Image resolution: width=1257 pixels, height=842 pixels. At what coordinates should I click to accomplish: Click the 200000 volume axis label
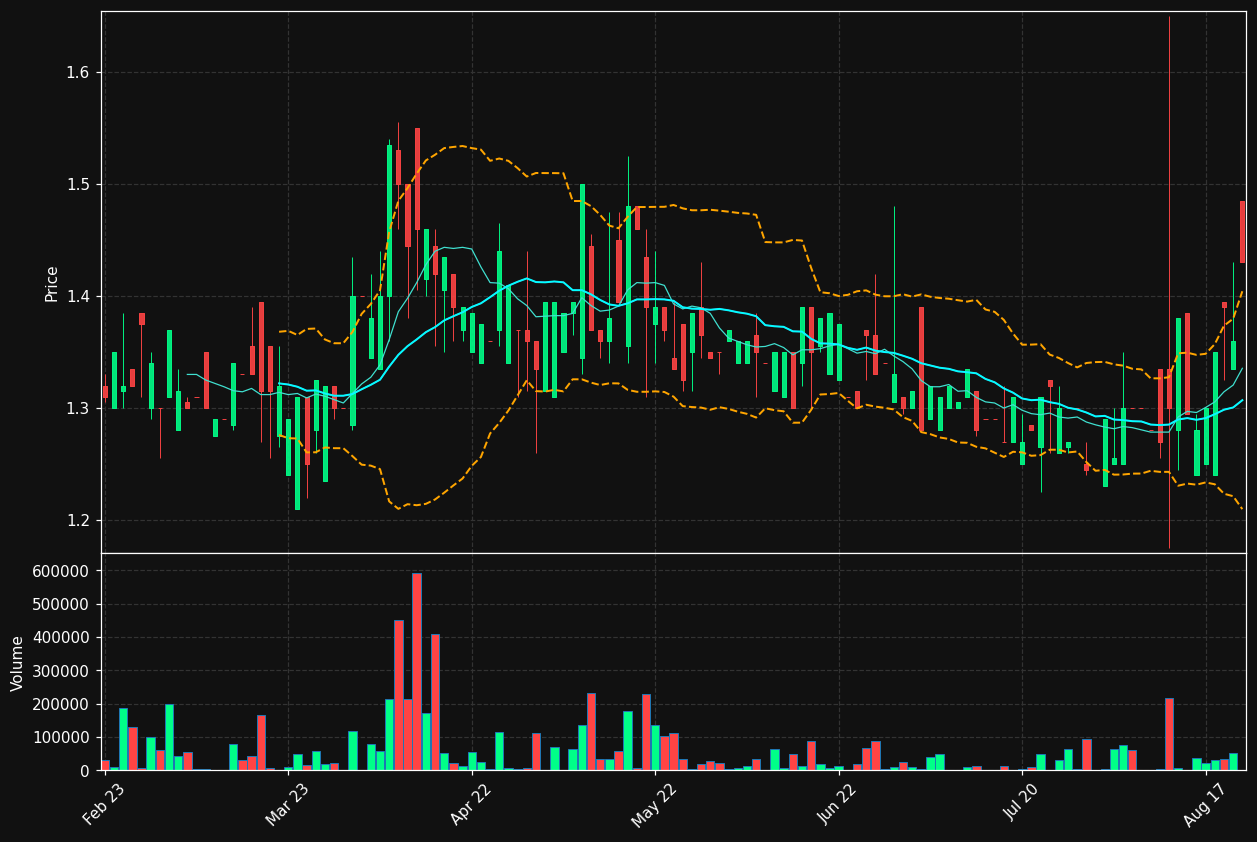(61, 705)
